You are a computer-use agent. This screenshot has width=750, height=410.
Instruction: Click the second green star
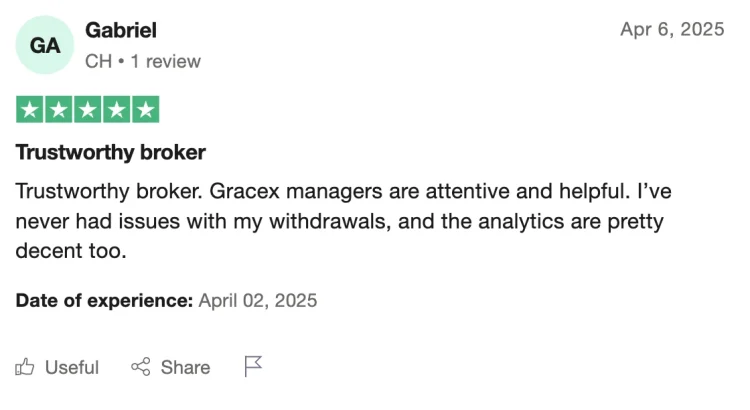coord(59,110)
